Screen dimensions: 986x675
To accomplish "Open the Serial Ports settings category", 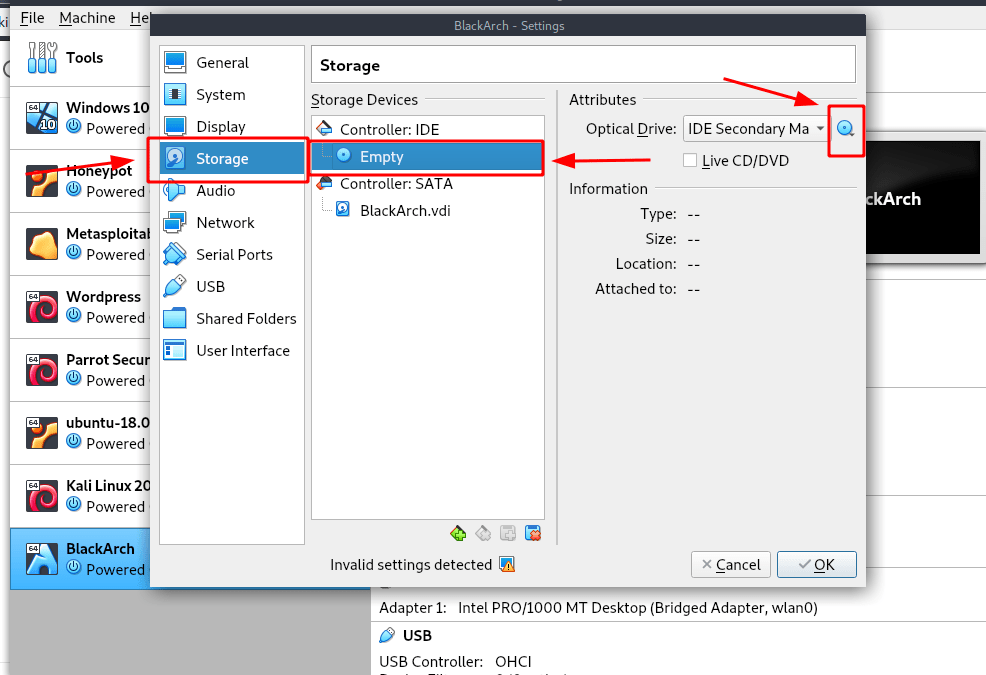I will pos(231,255).
